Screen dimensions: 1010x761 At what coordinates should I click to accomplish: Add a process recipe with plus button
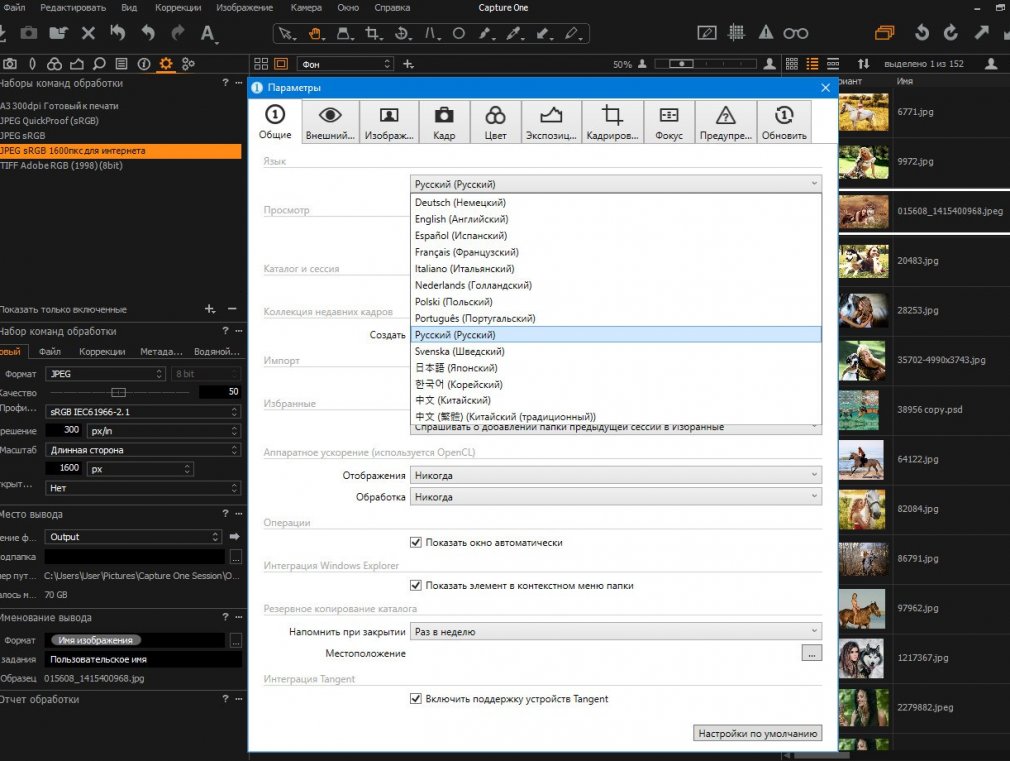(210, 309)
